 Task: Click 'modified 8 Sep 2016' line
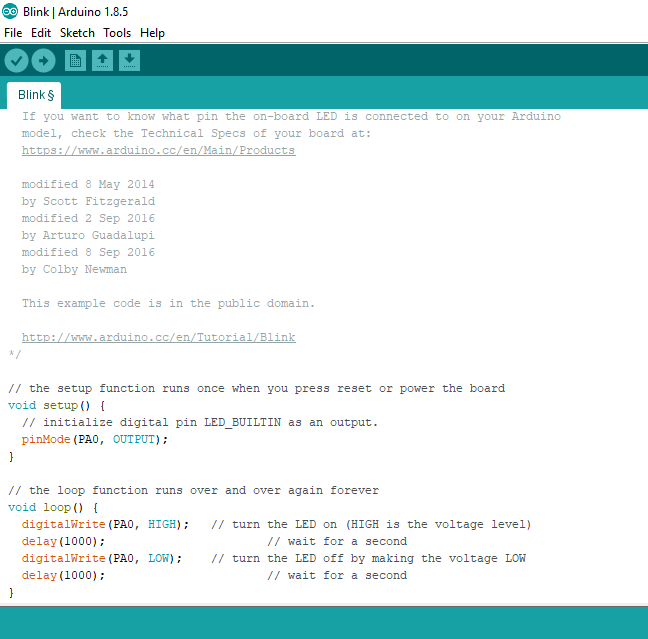(88, 252)
